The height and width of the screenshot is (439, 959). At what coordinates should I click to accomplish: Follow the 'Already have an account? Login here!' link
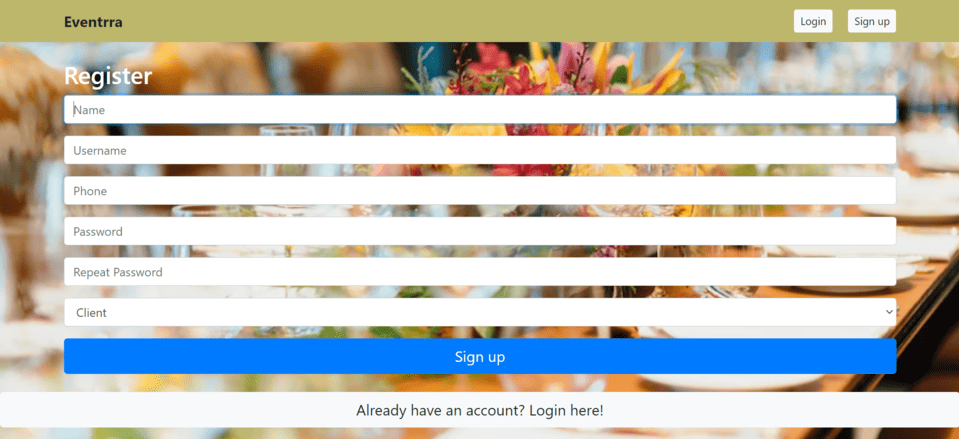point(480,410)
